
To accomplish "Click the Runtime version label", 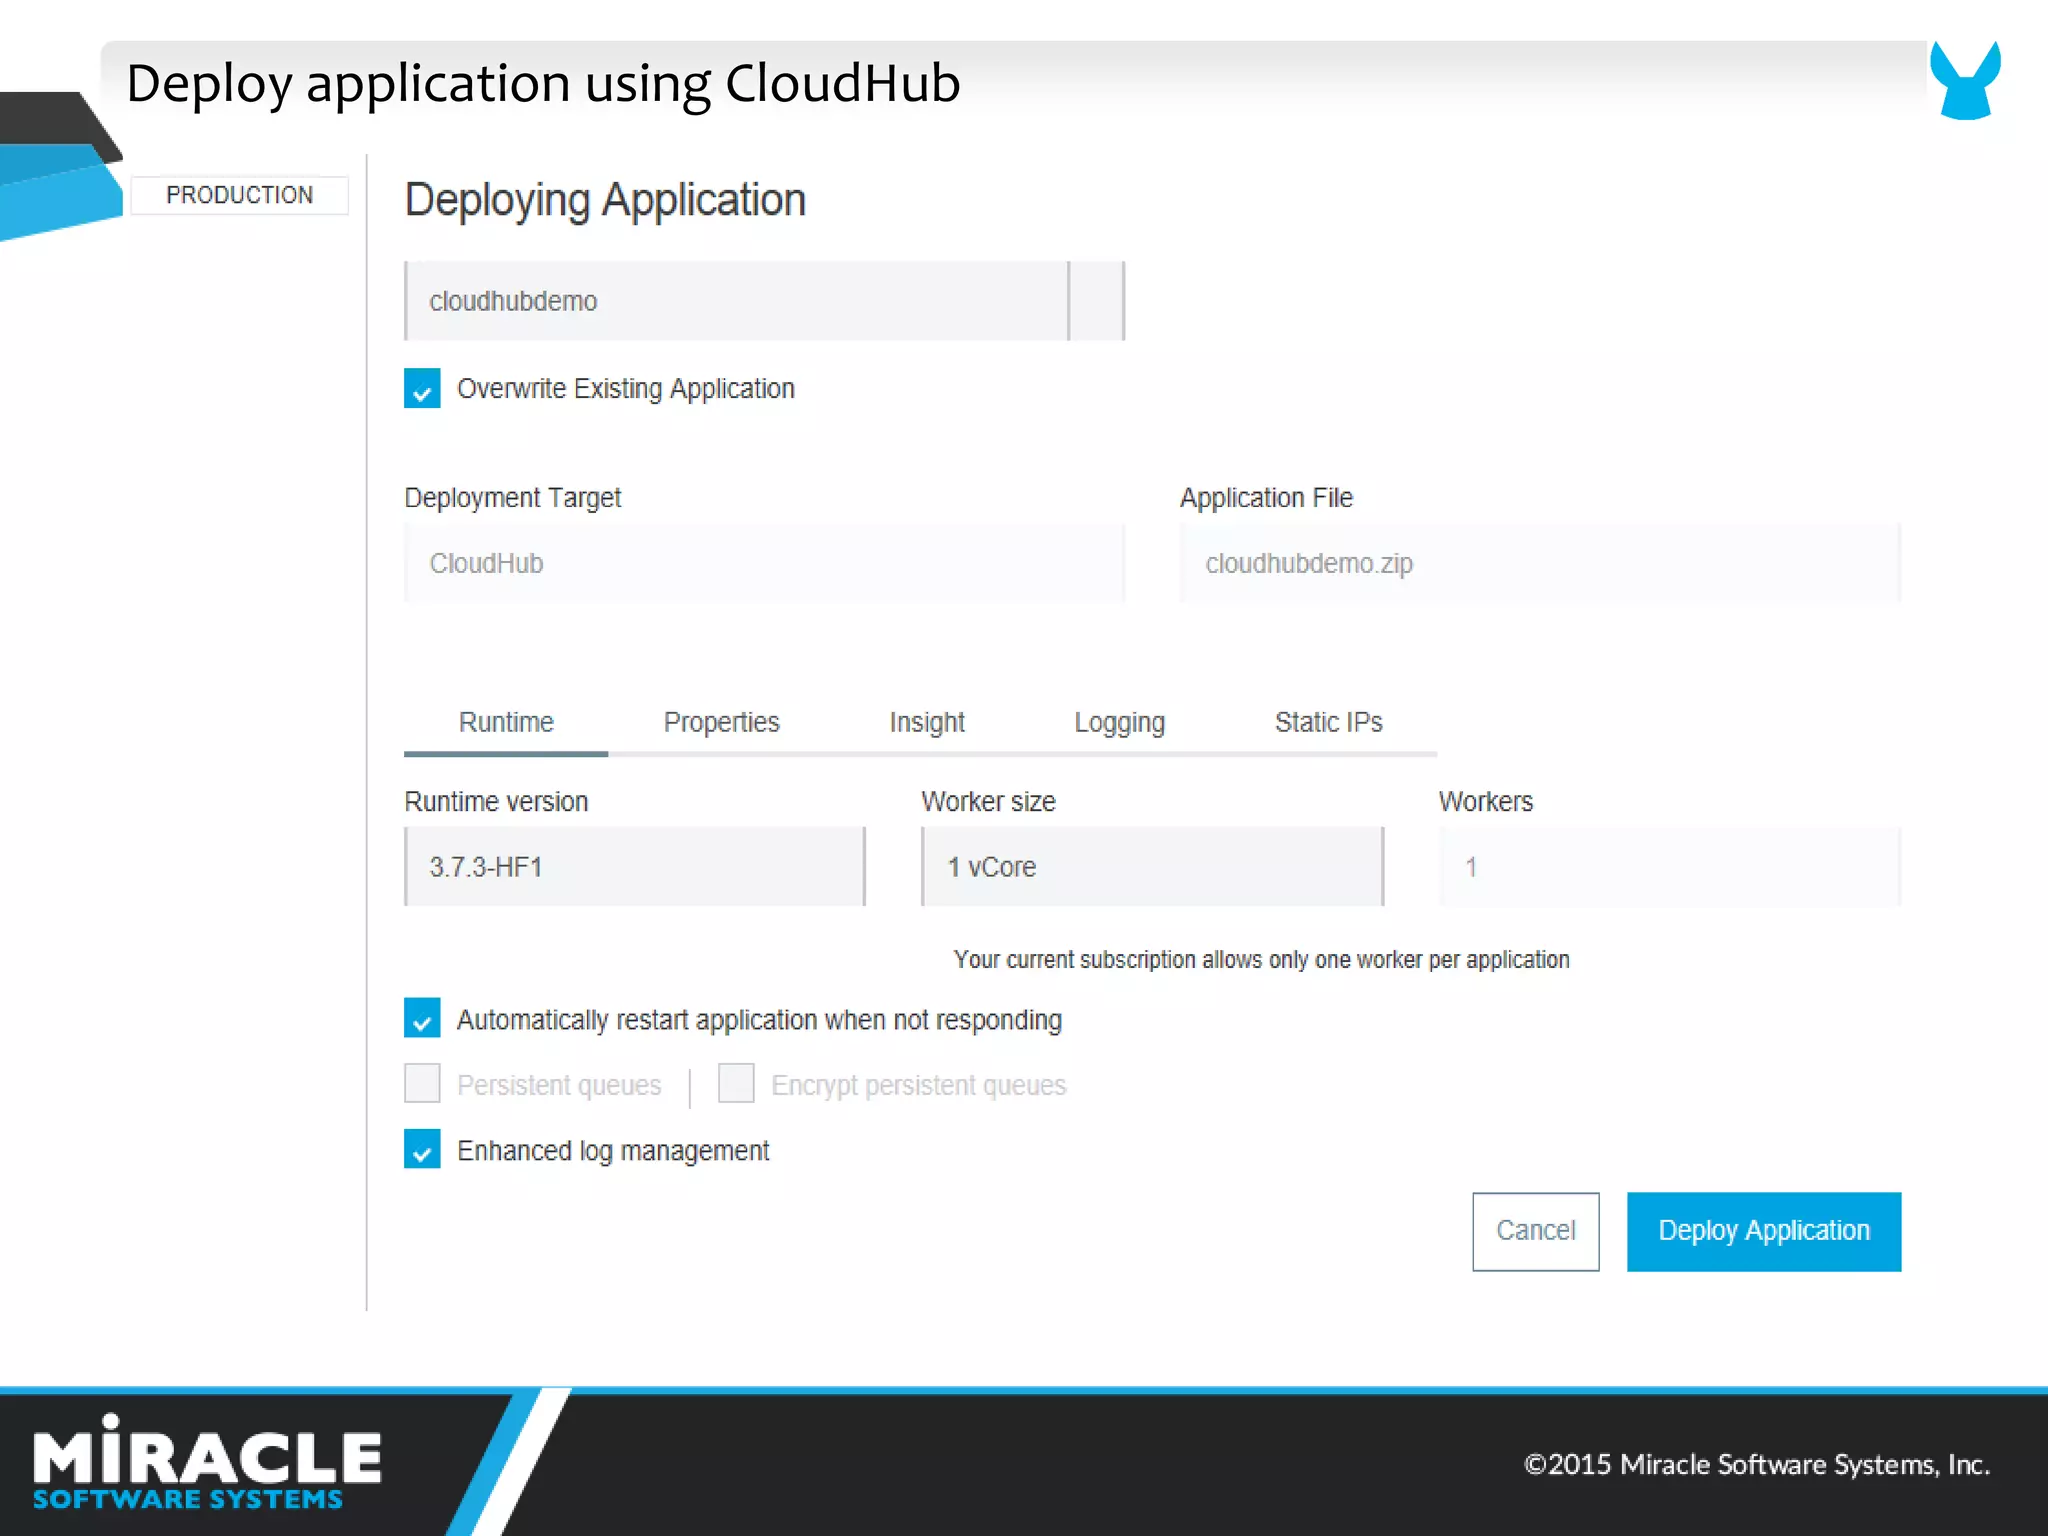I will tap(496, 801).
